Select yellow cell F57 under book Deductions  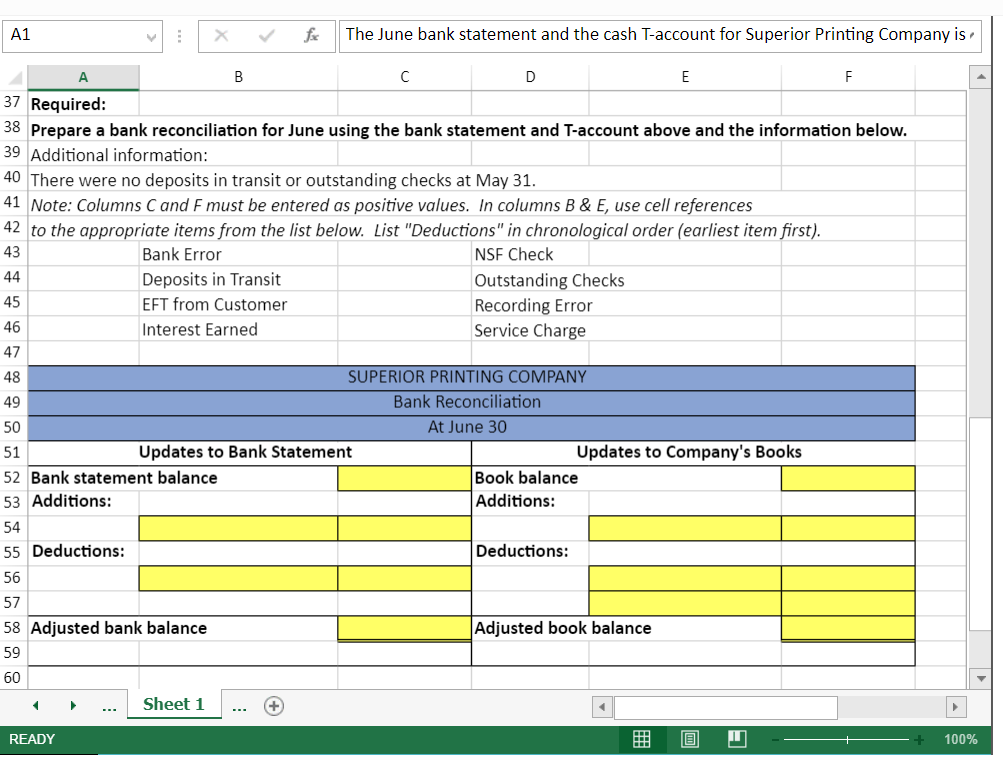click(x=848, y=603)
